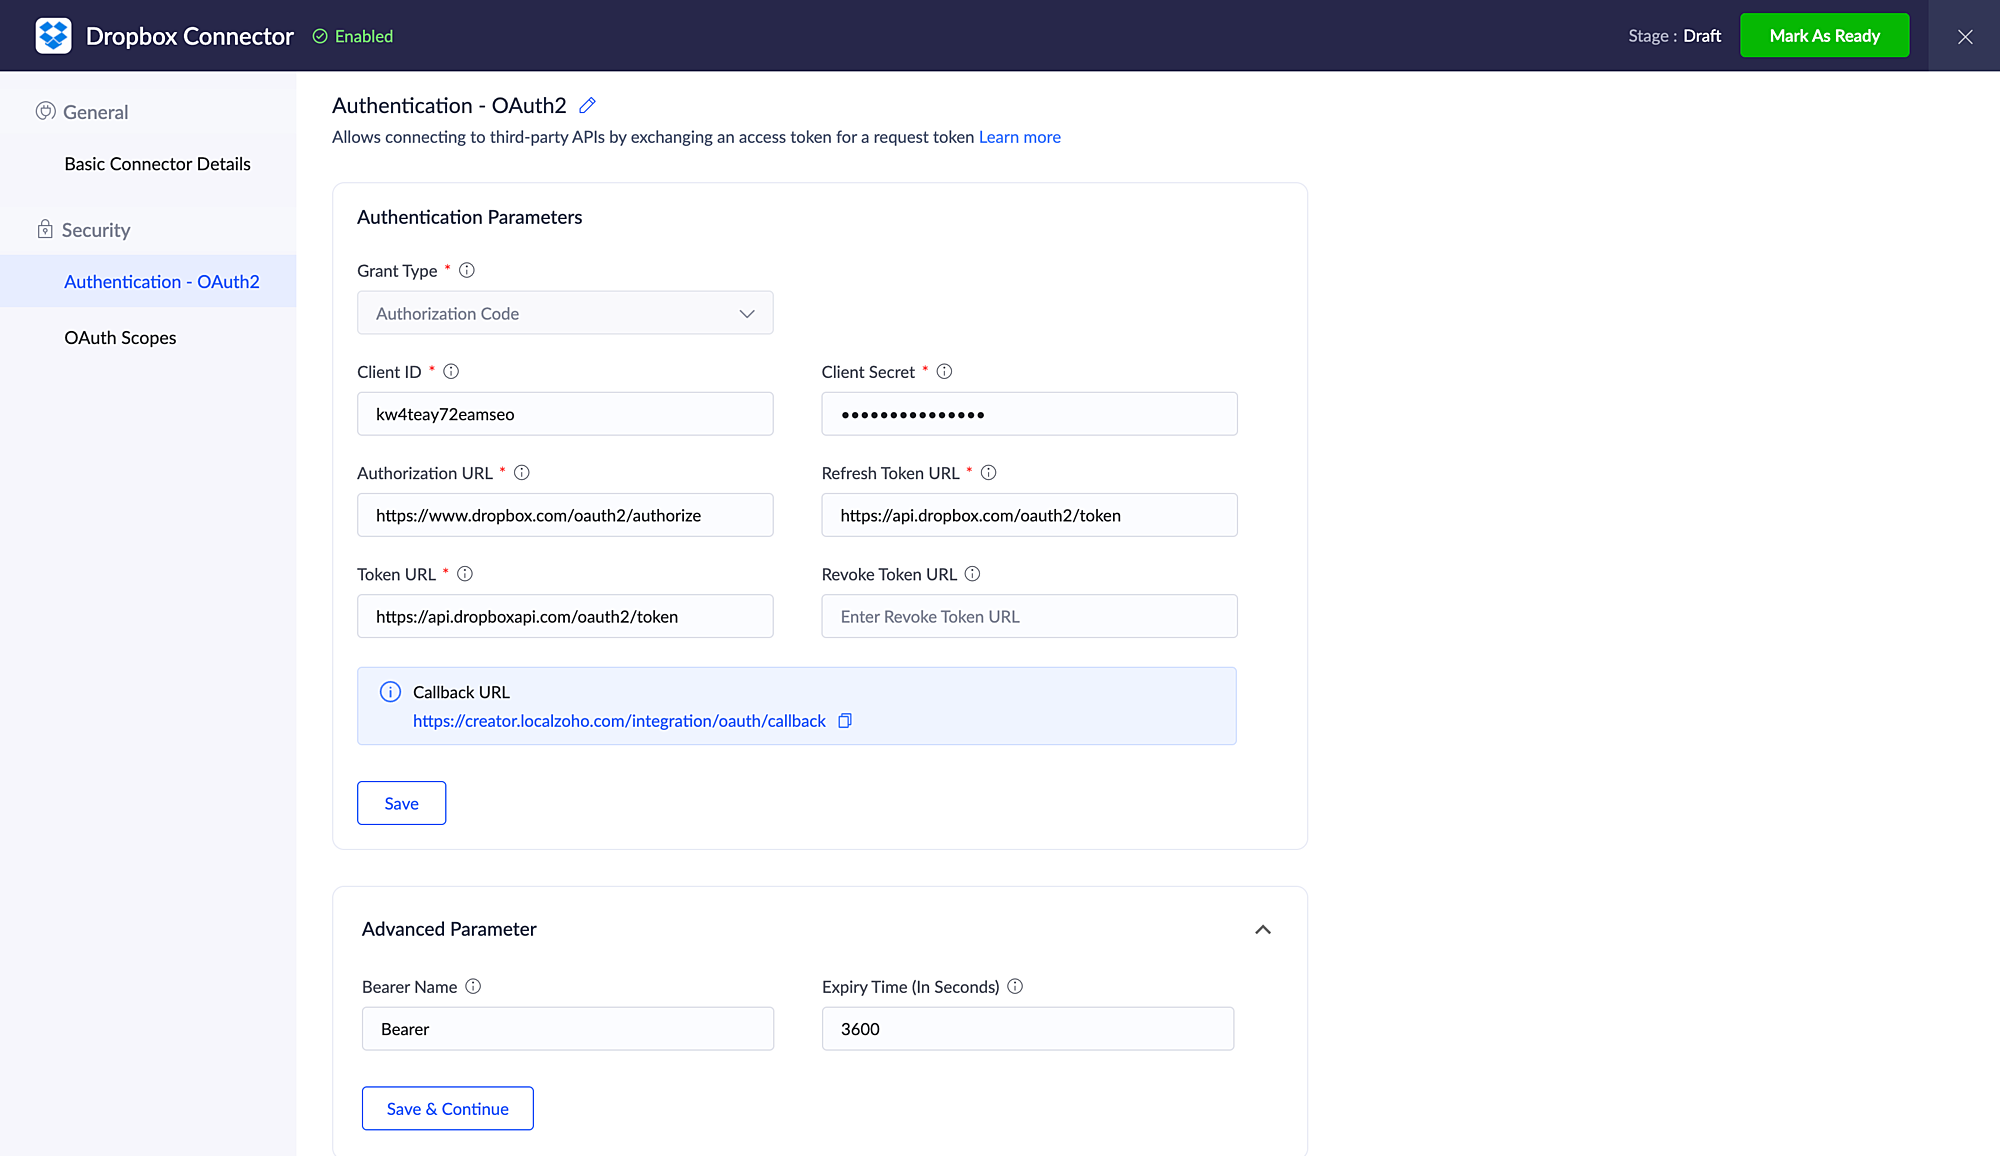
Task: Copy the Callback URL with the copy icon
Action: tap(845, 721)
